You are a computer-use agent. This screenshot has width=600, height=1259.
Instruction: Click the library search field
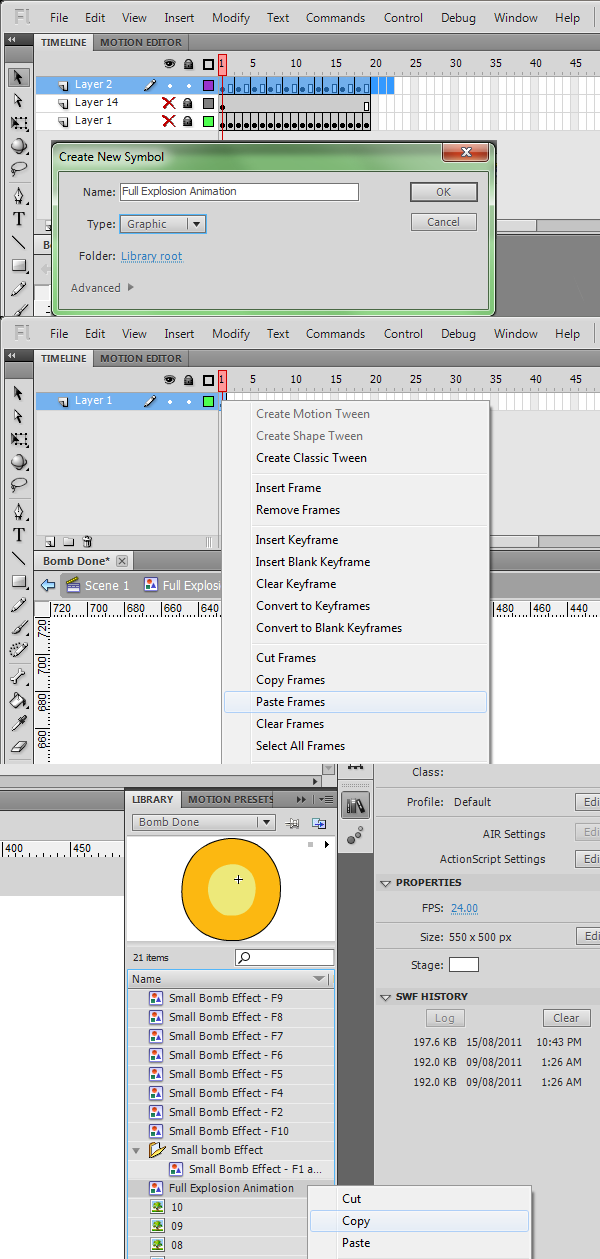pos(284,958)
